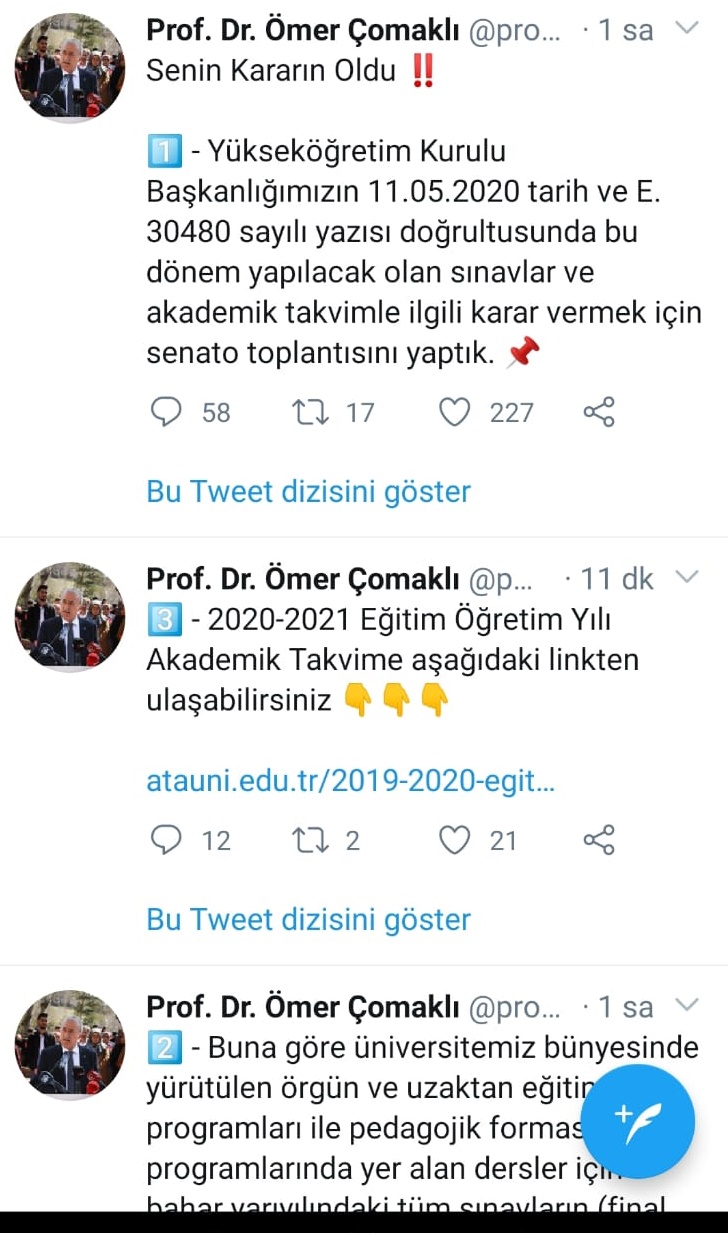Tap the avatar on the 11 dk tweet
The image size is (728, 1233).
pos(70,617)
